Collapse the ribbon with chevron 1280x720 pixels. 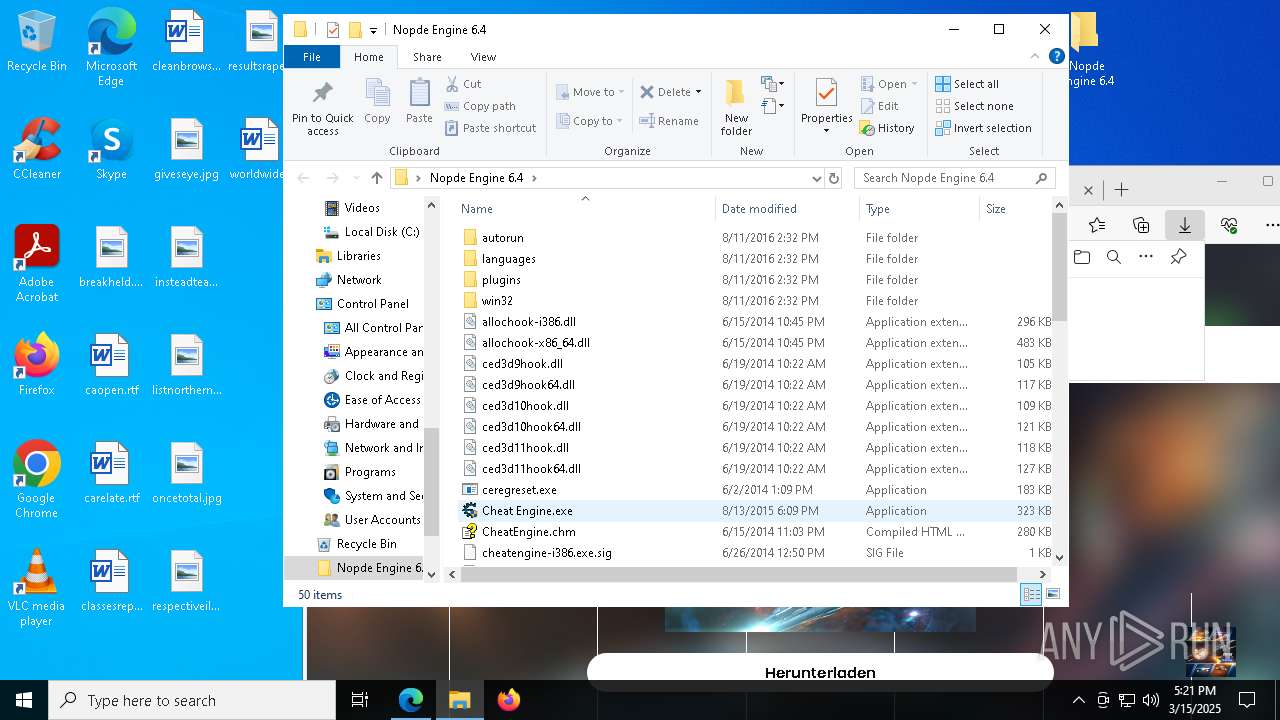tap(1036, 57)
